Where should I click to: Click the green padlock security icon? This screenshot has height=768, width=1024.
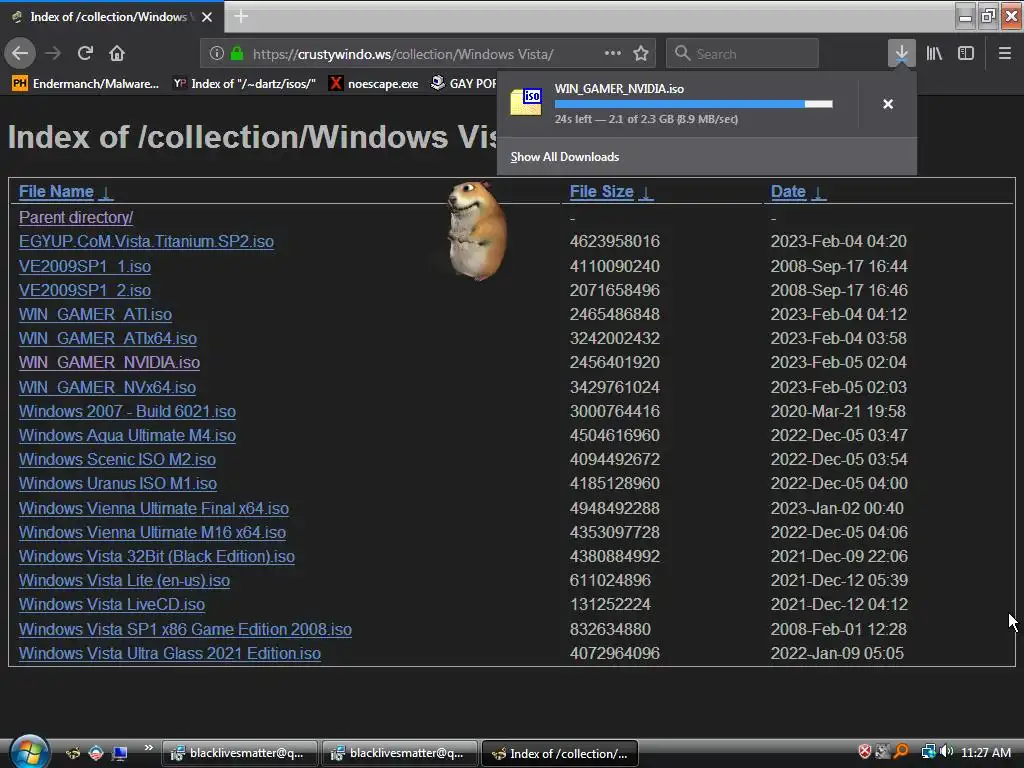(237, 54)
